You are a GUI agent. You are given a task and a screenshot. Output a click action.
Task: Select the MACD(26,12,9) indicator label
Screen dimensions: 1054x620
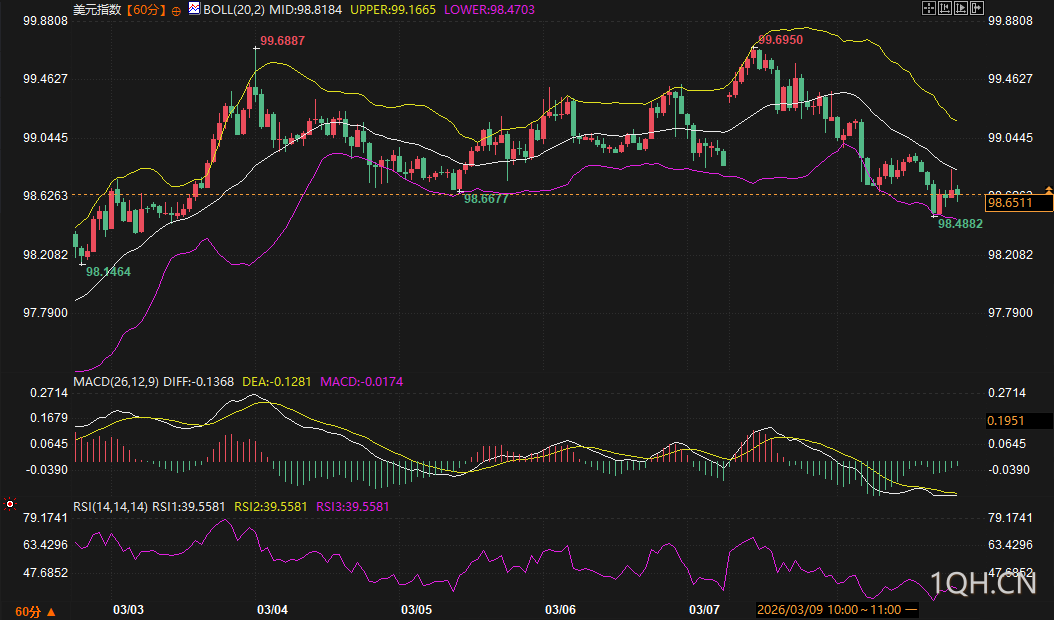(x=117, y=382)
